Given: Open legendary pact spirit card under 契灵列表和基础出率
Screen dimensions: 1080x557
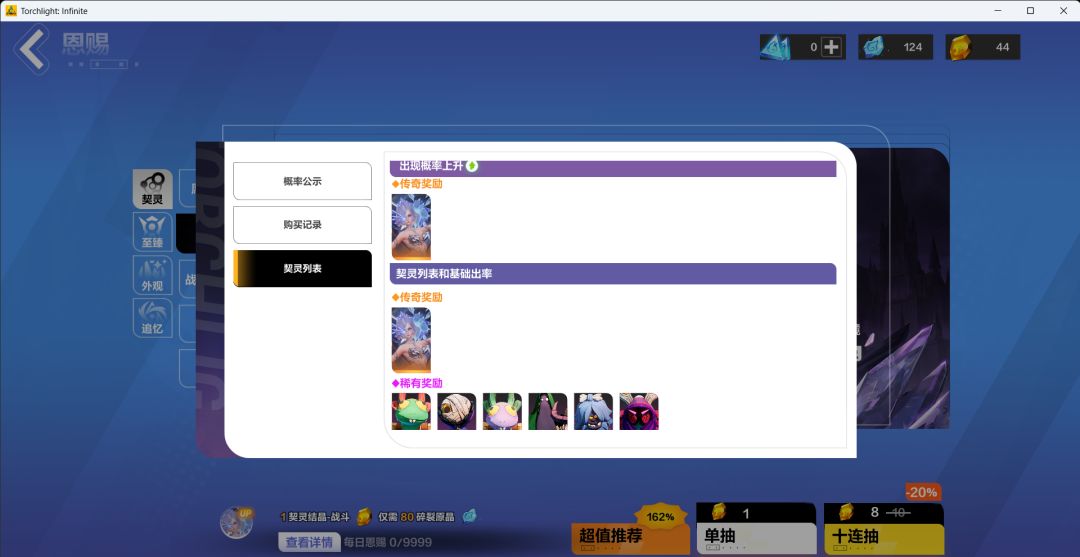Looking at the screenshot, I should point(411,340).
